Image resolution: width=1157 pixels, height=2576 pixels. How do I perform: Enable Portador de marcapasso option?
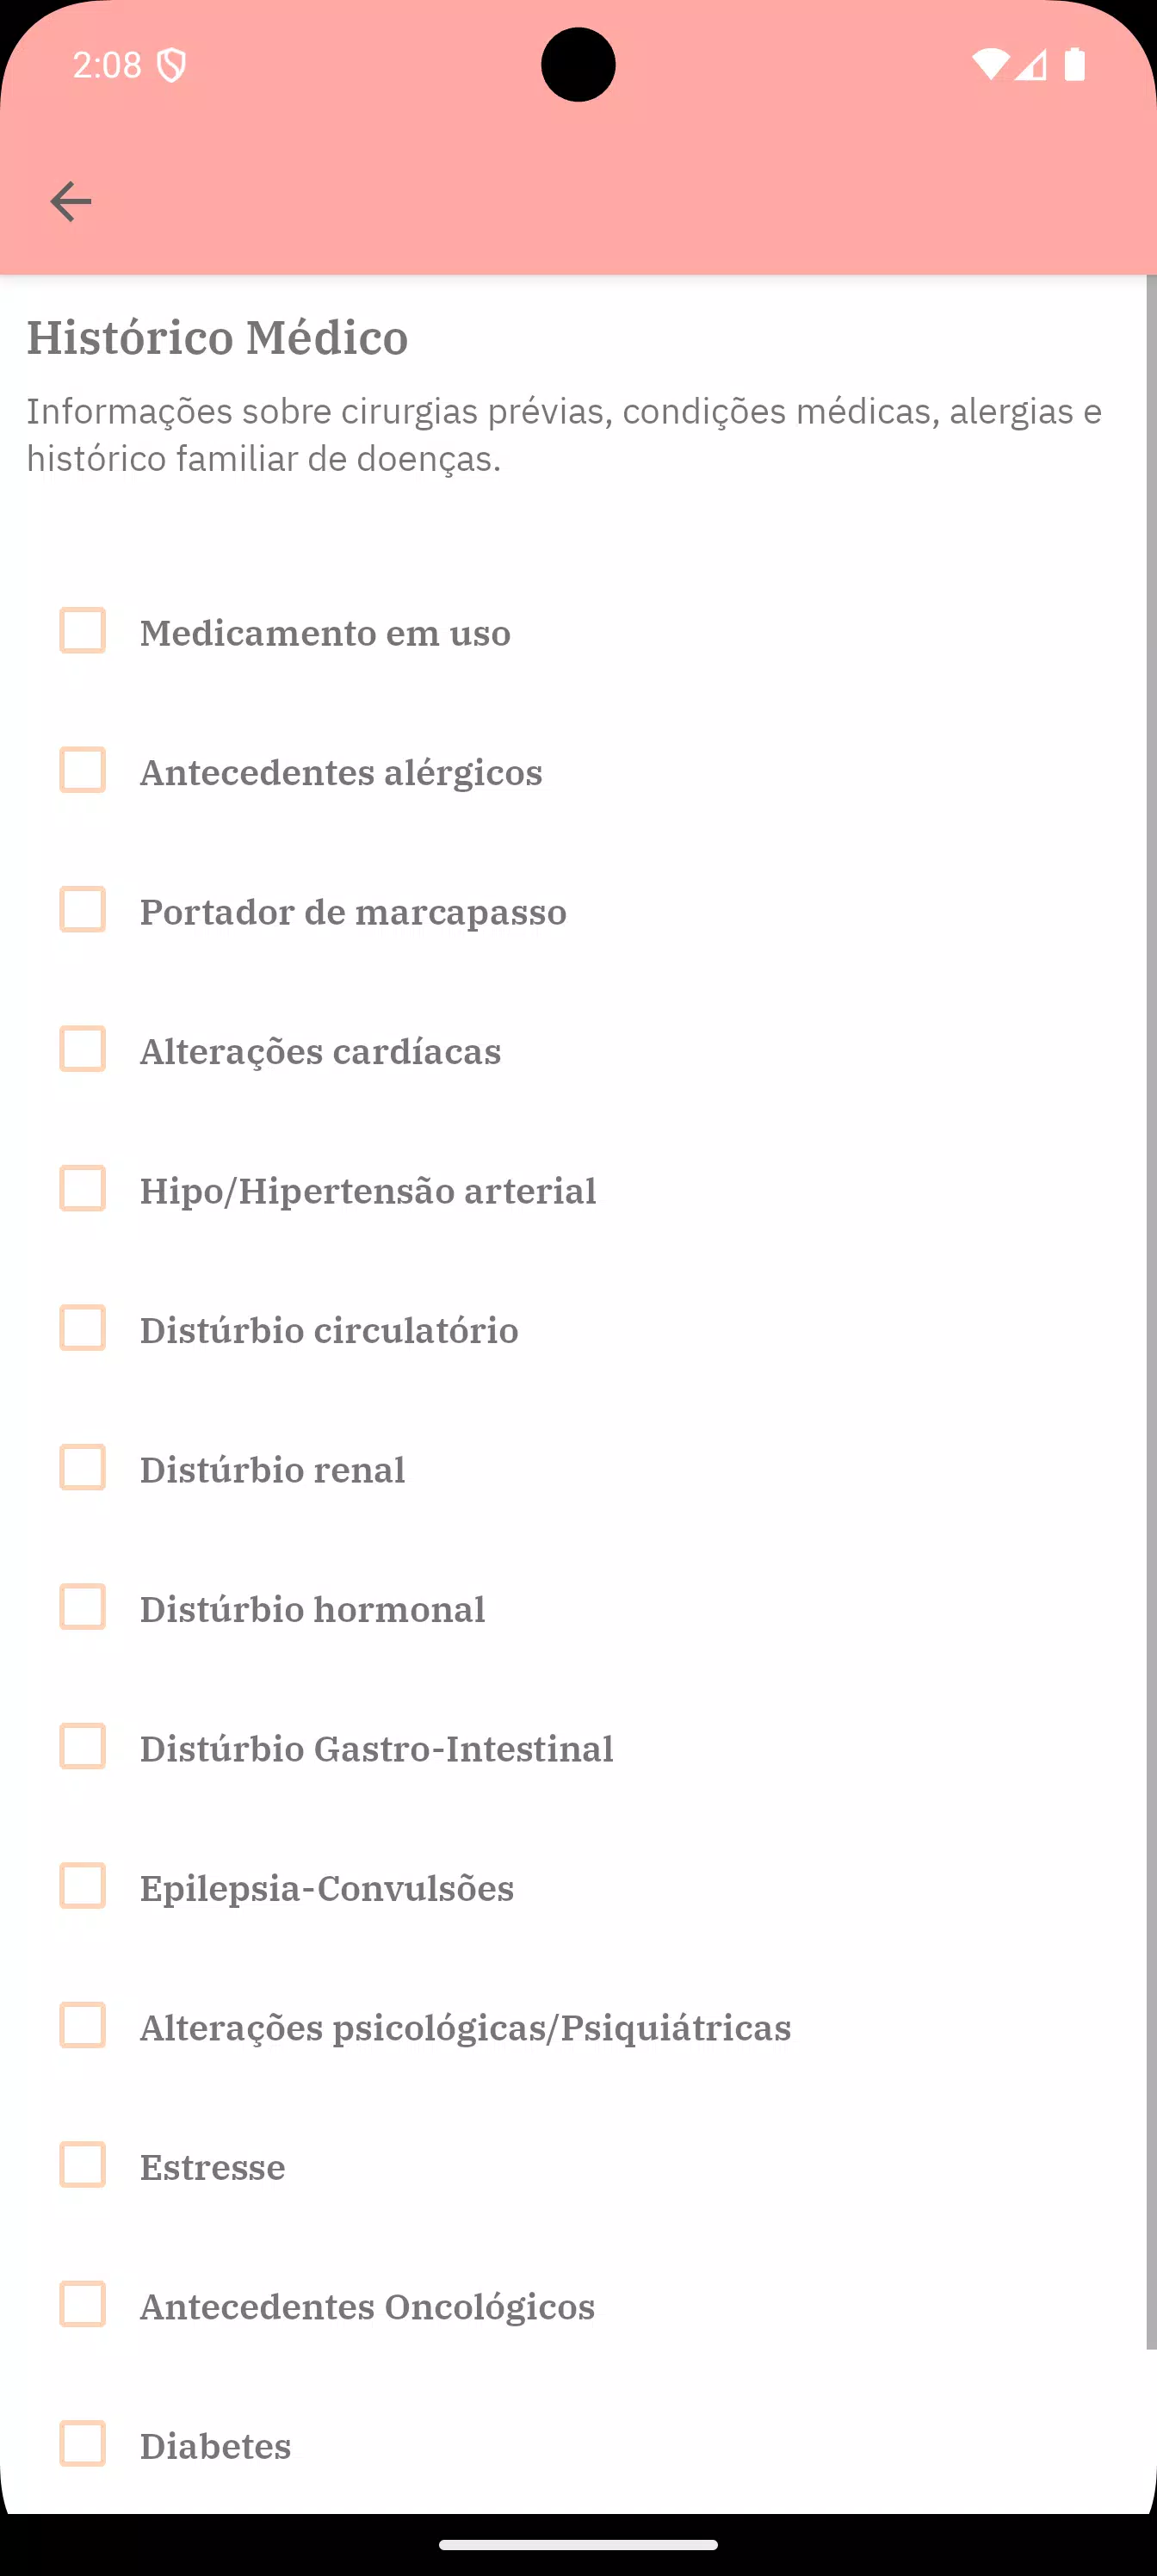[83, 910]
